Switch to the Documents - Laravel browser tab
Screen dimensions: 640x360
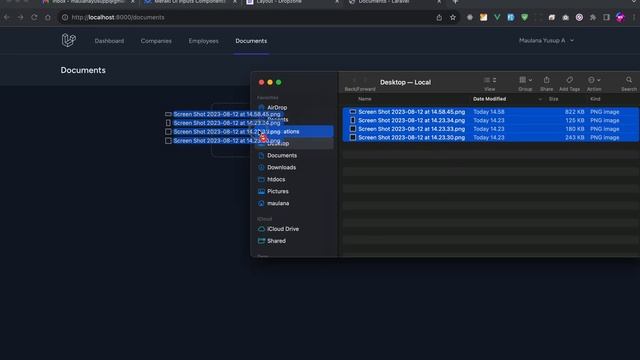[x=394, y=2]
